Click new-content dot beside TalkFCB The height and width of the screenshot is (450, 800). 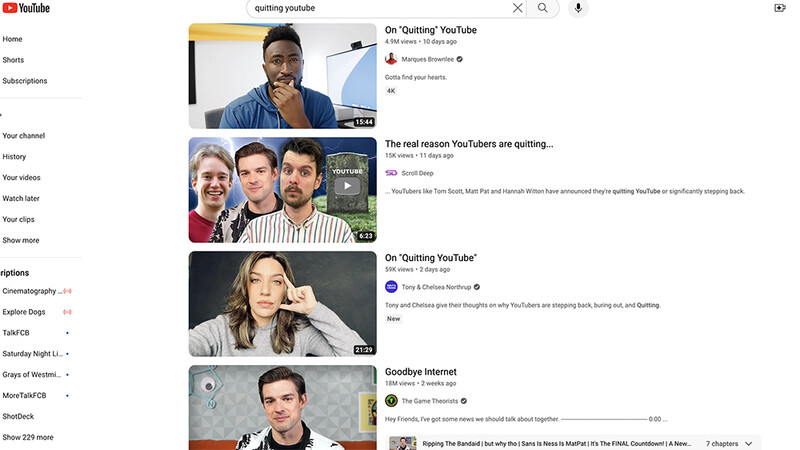67,333
